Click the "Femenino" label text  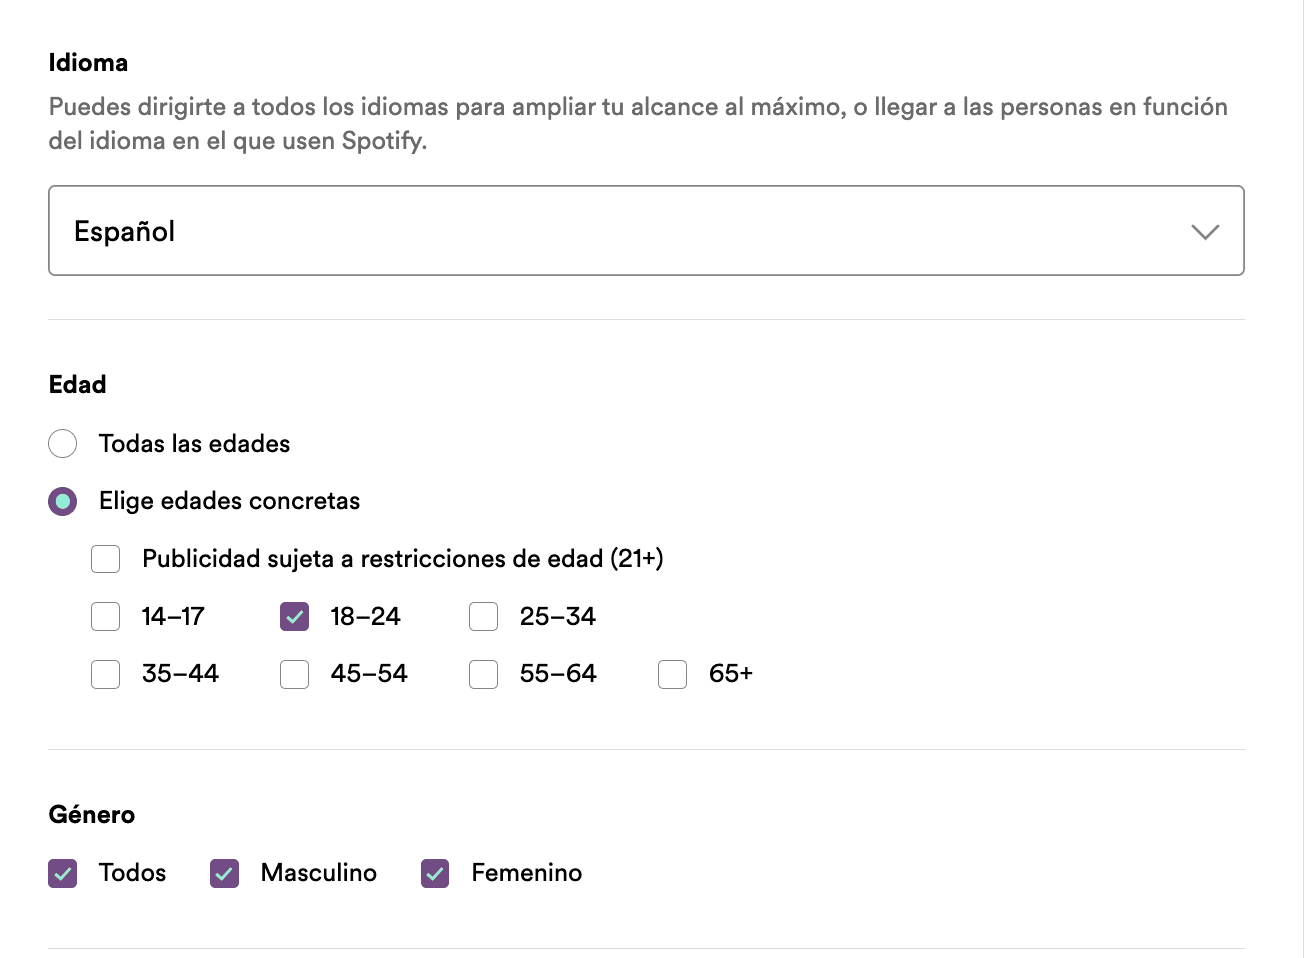[x=526, y=873]
